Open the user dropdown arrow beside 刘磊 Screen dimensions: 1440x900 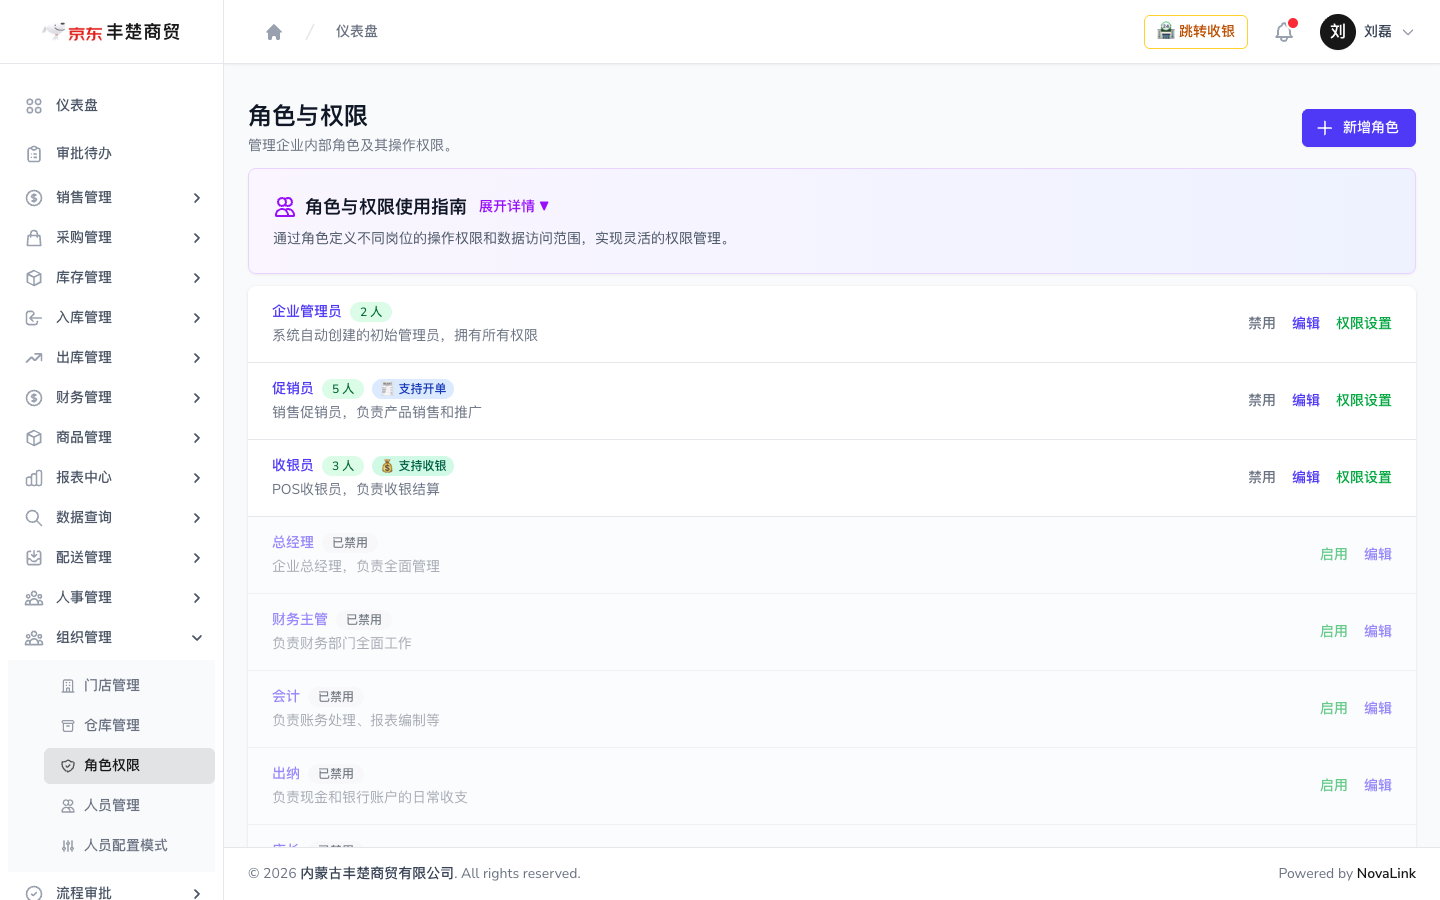coord(1408,32)
